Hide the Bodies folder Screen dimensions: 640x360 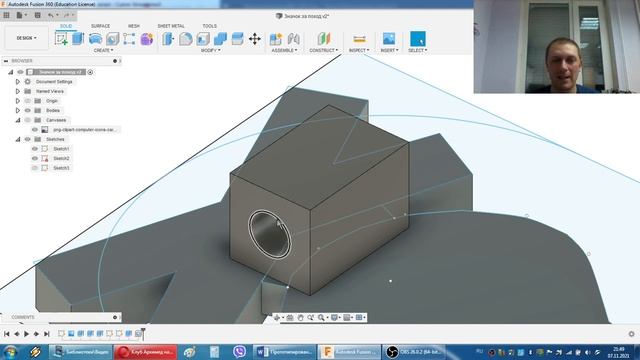pos(27,111)
